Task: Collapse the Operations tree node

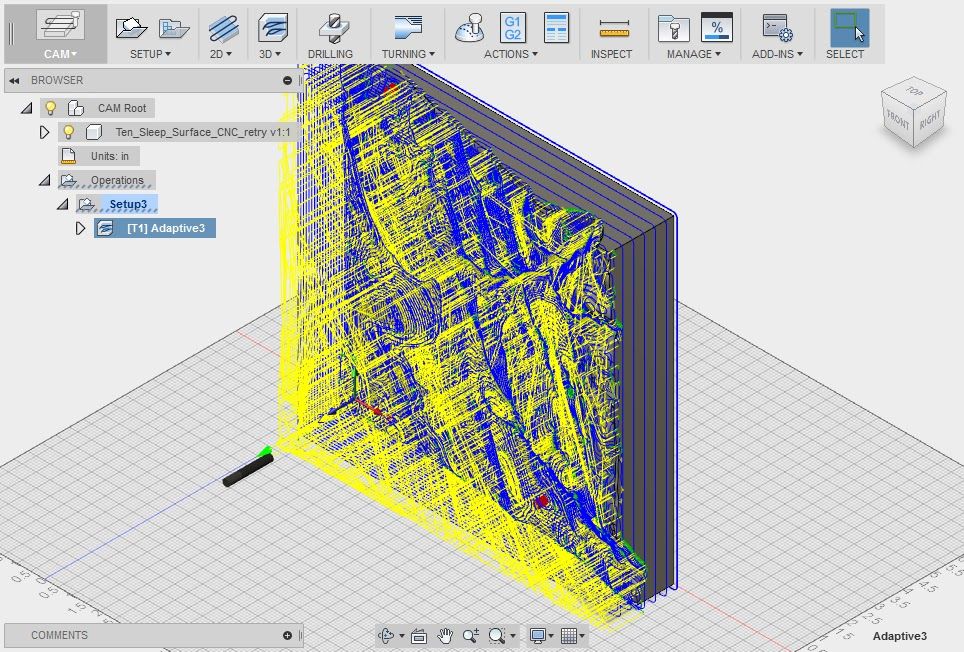Action: point(44,179)
